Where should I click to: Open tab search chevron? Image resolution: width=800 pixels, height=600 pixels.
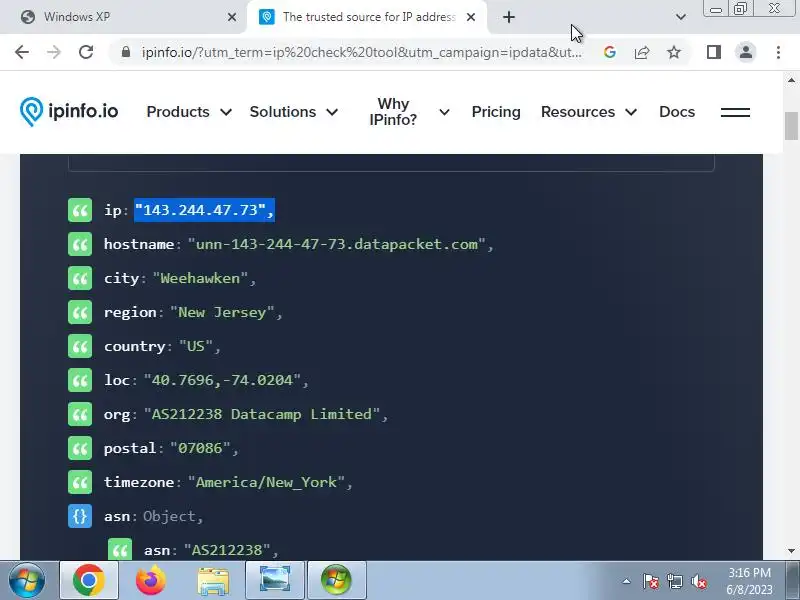[681, 17]
